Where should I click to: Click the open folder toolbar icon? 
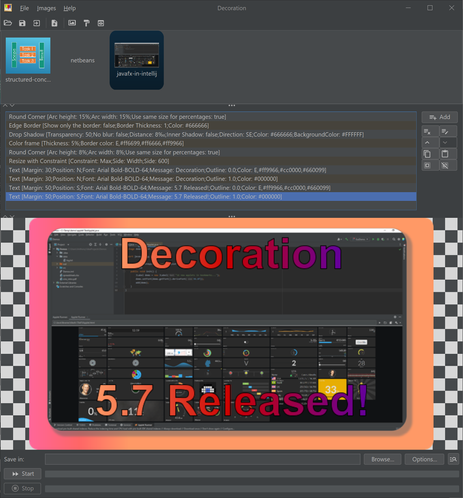(8, 23)
